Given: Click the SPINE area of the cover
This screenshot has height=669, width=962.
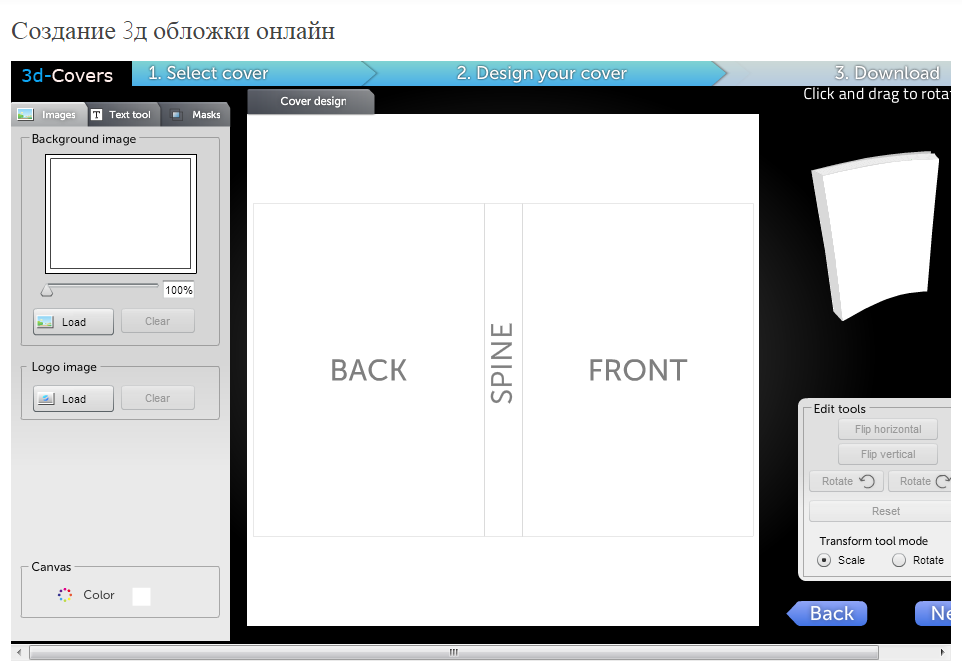Looking at the screenshot, I should tap(503, 370).
